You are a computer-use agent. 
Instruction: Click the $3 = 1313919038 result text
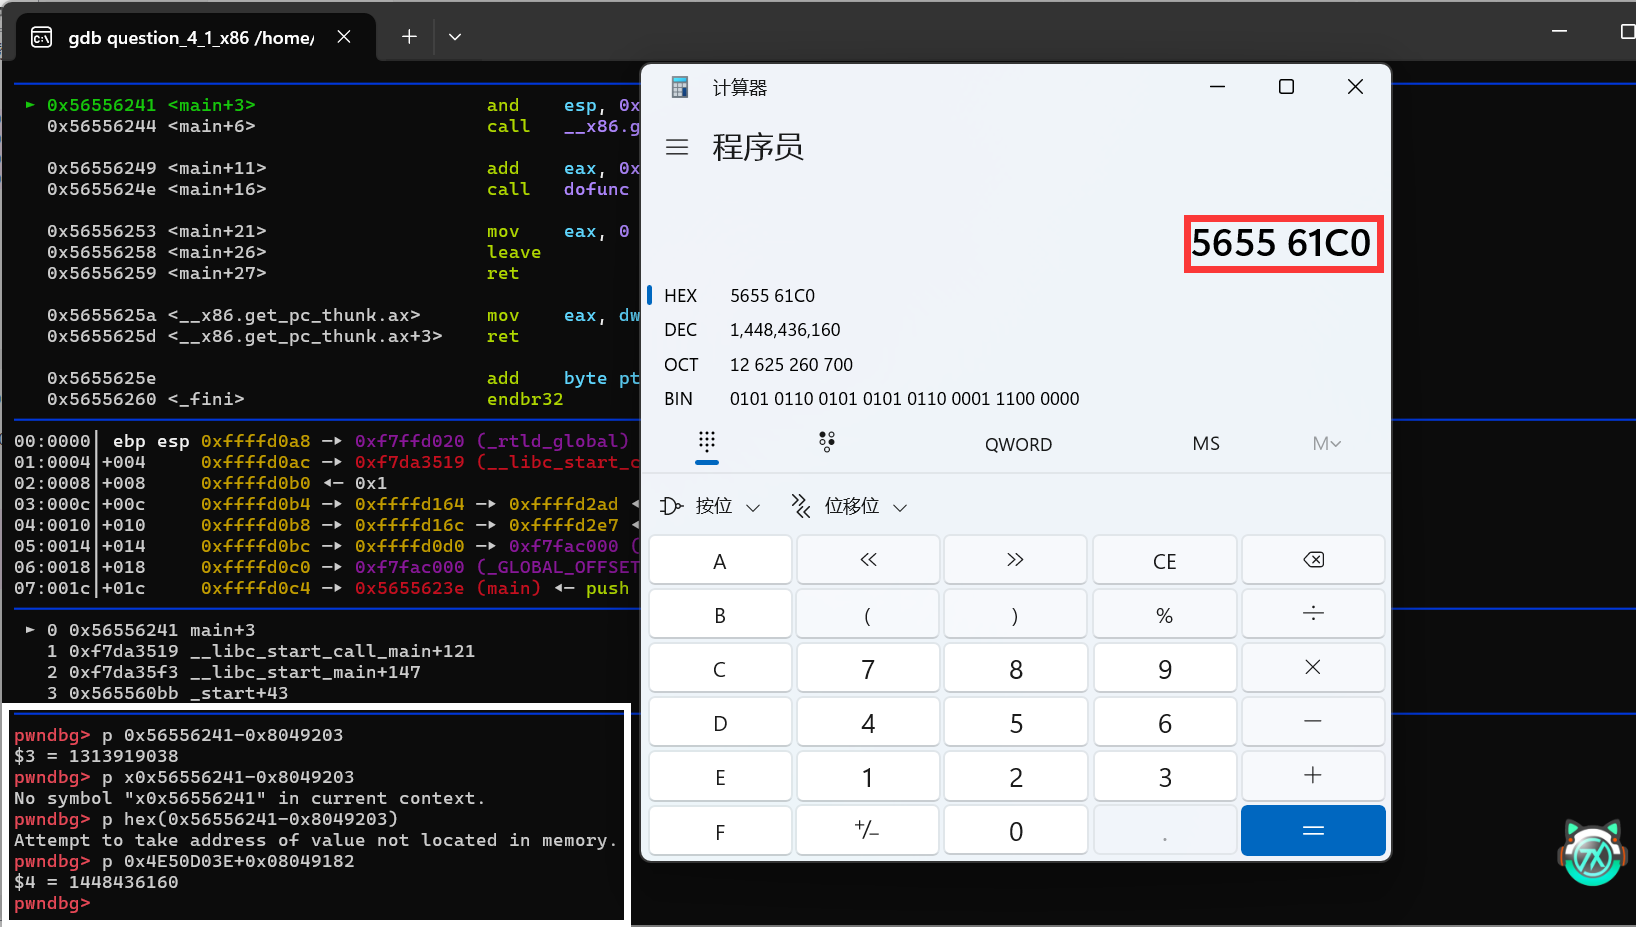point(96,756)
